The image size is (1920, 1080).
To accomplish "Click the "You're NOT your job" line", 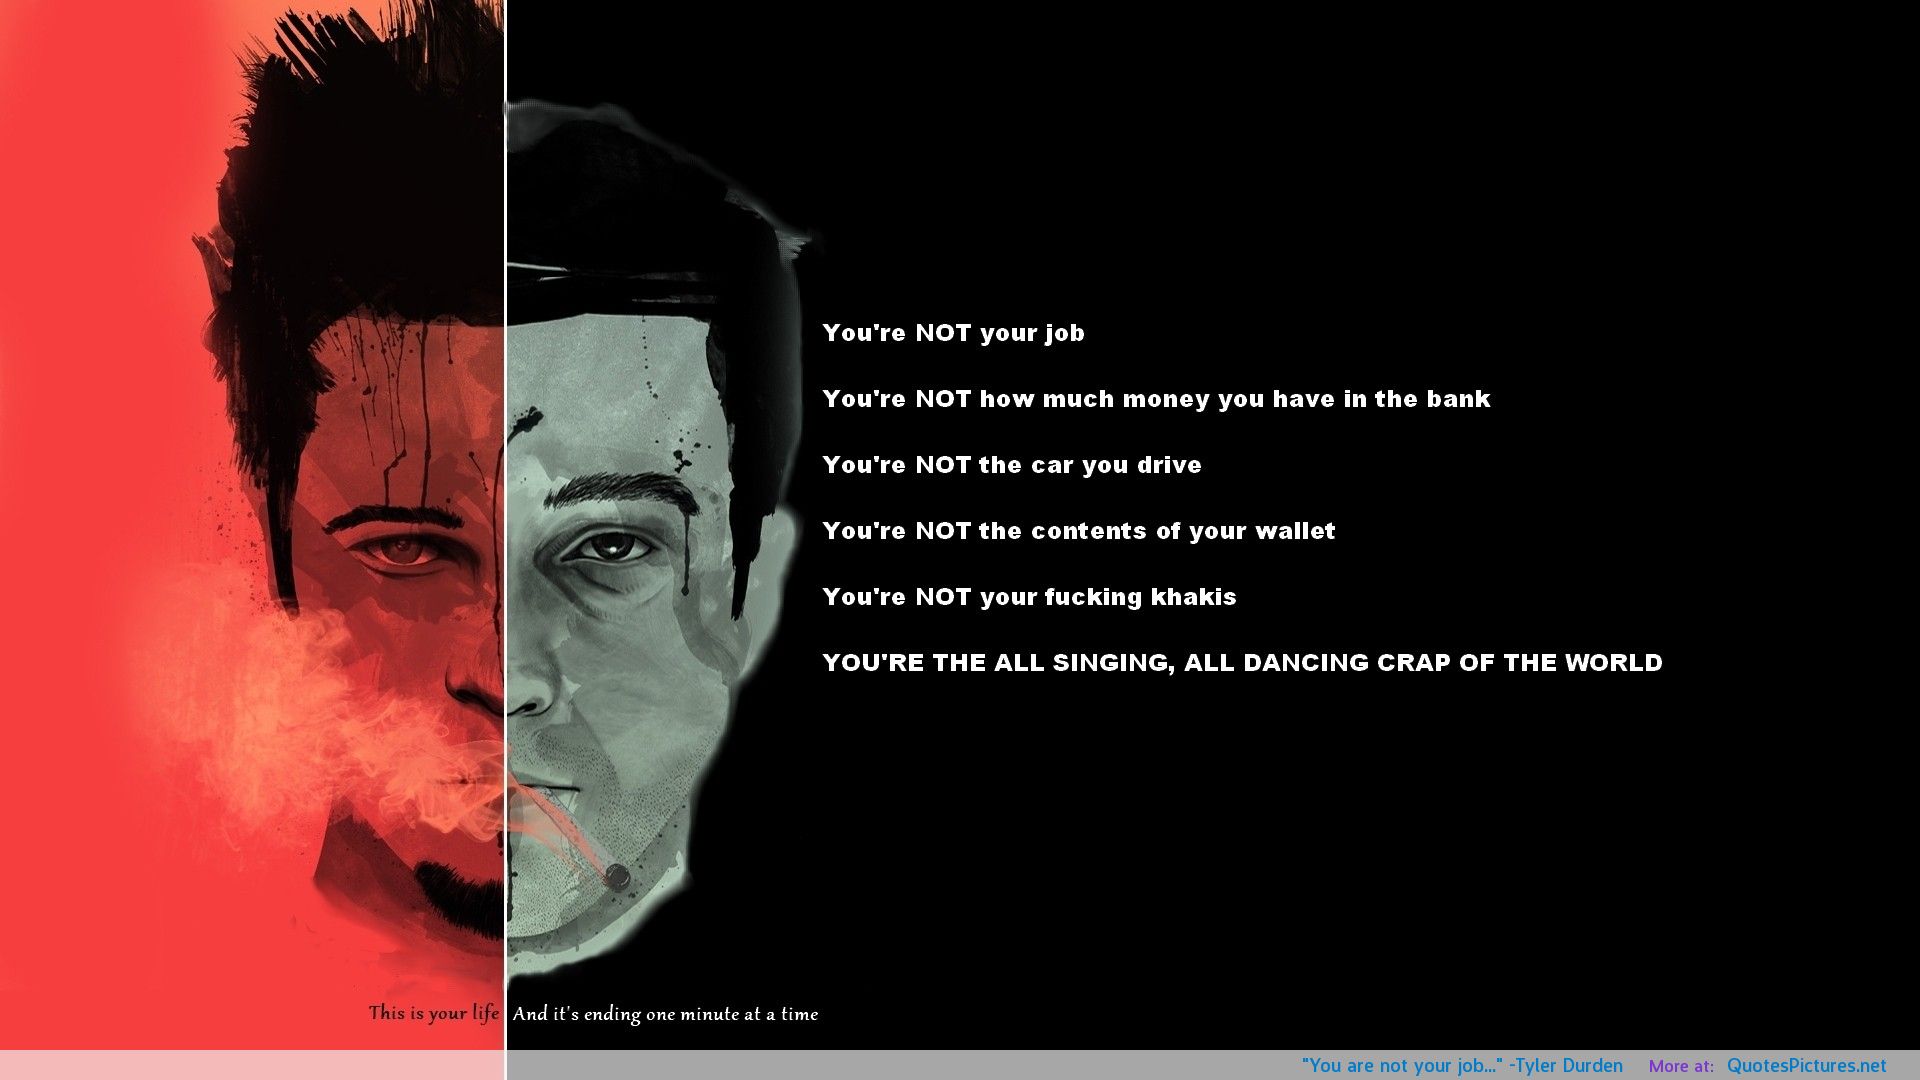I will pyautogui.click(x=953, y=333).
